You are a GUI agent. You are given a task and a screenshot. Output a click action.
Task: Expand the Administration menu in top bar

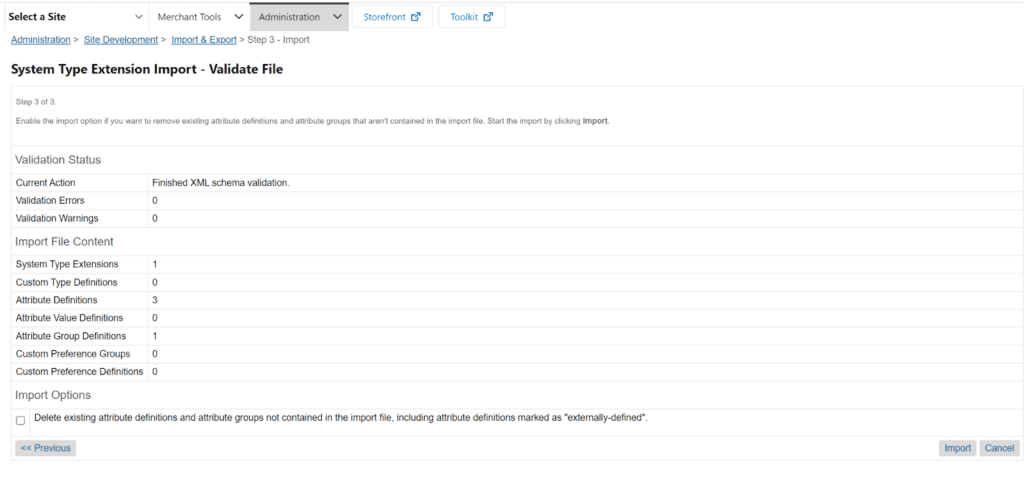point(289,17)
